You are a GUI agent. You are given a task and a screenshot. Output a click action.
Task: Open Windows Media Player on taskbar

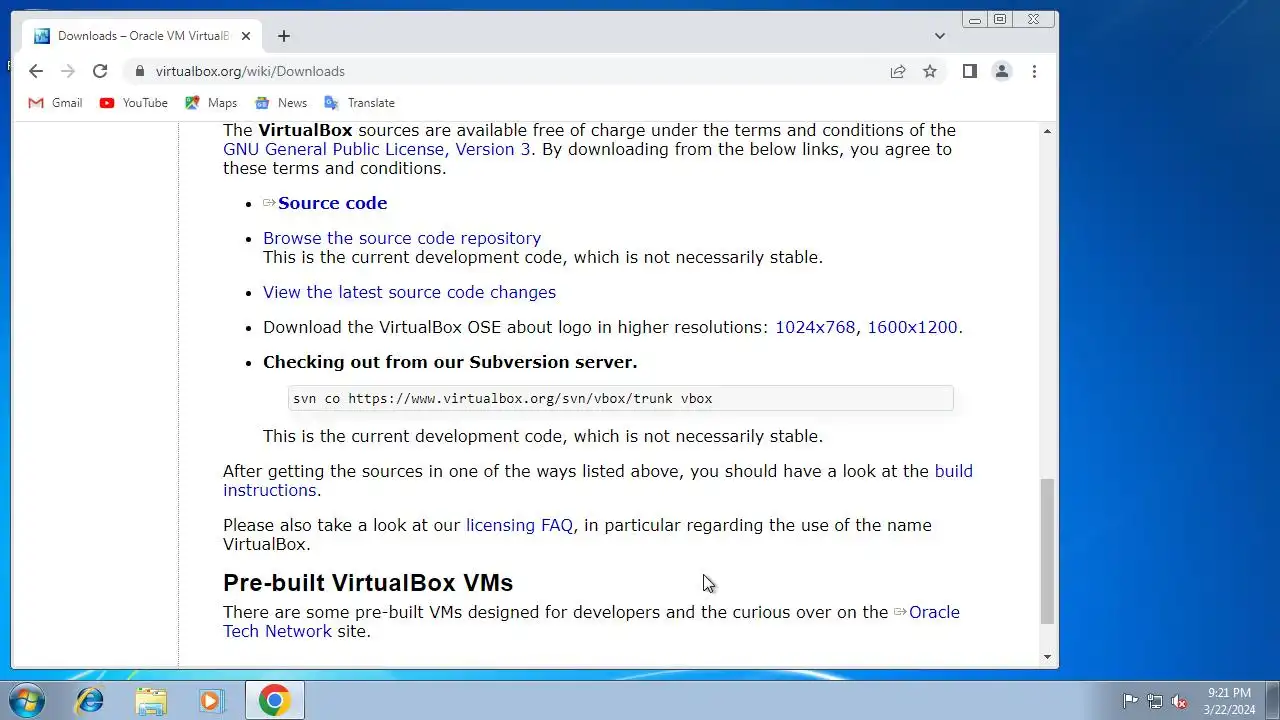[211, 701]
